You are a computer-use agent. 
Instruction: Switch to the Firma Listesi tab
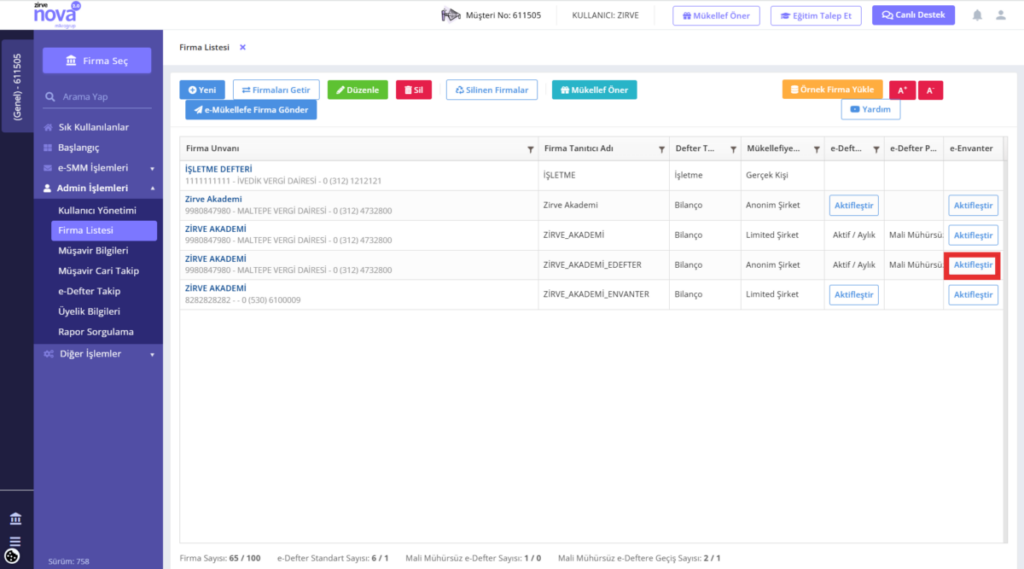click(204, 48)
